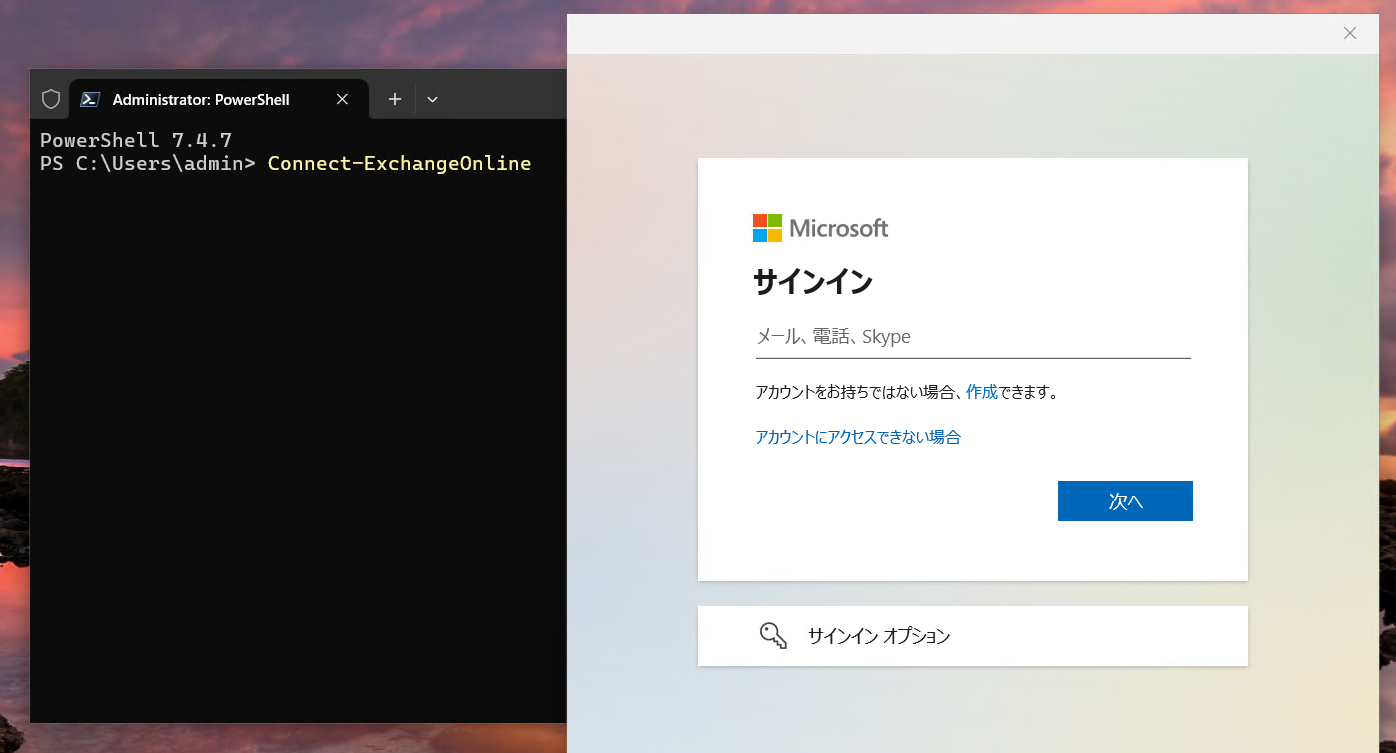The height and width of the screenshot is (753, 1396).
Task: Open a new terminal tab with the plus button
Action: pyautogui.click(x=395, y=99)
